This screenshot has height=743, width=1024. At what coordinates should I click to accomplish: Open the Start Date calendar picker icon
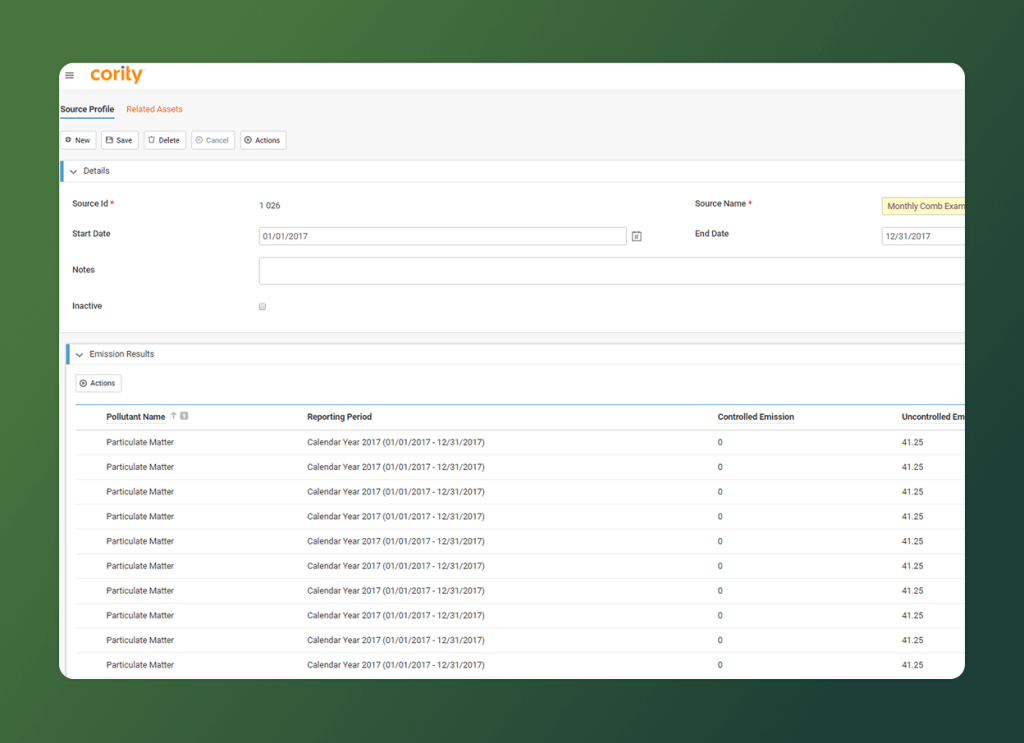coord(637,236)
